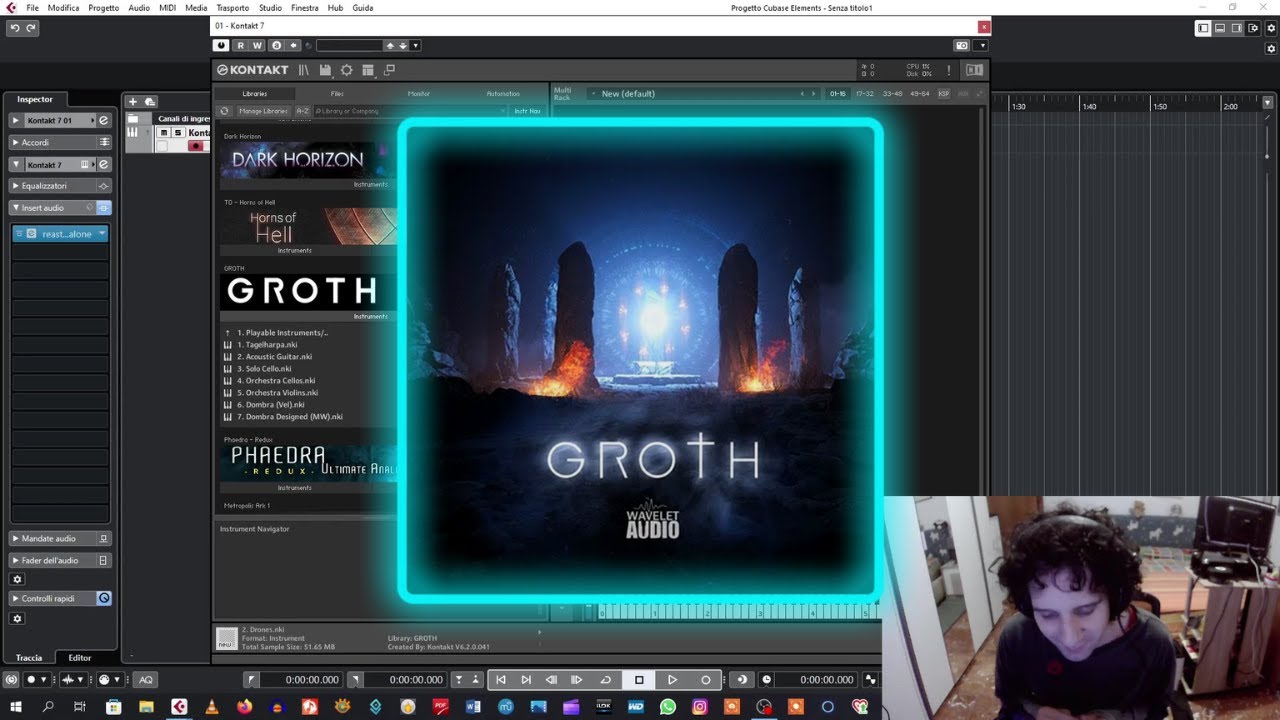The width and height of the screenshot is (1280, 720).
Task: Toggle Kontakt minimized view icon
Action: (x=389, y=70)
